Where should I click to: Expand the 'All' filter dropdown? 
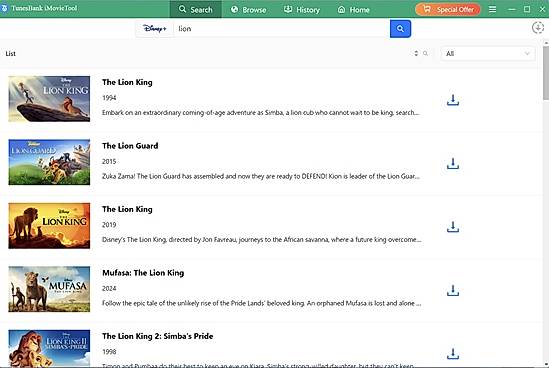pos(487,54)
